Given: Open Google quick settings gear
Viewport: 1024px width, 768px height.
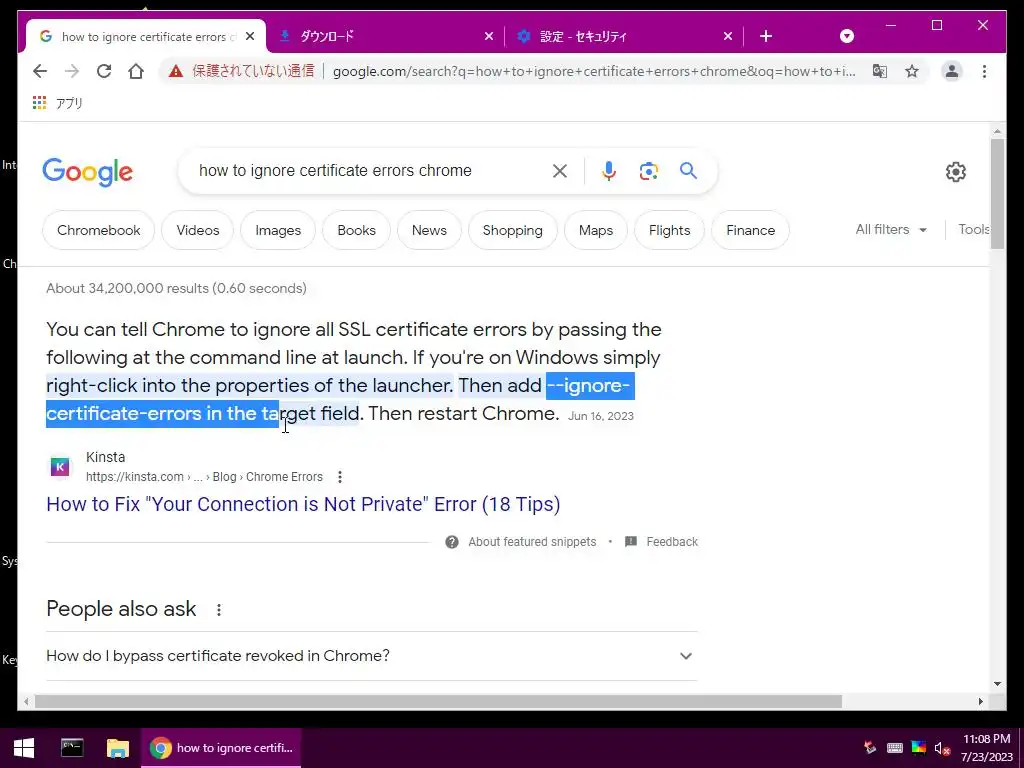Looking at the screenshot, I should 955,172.
